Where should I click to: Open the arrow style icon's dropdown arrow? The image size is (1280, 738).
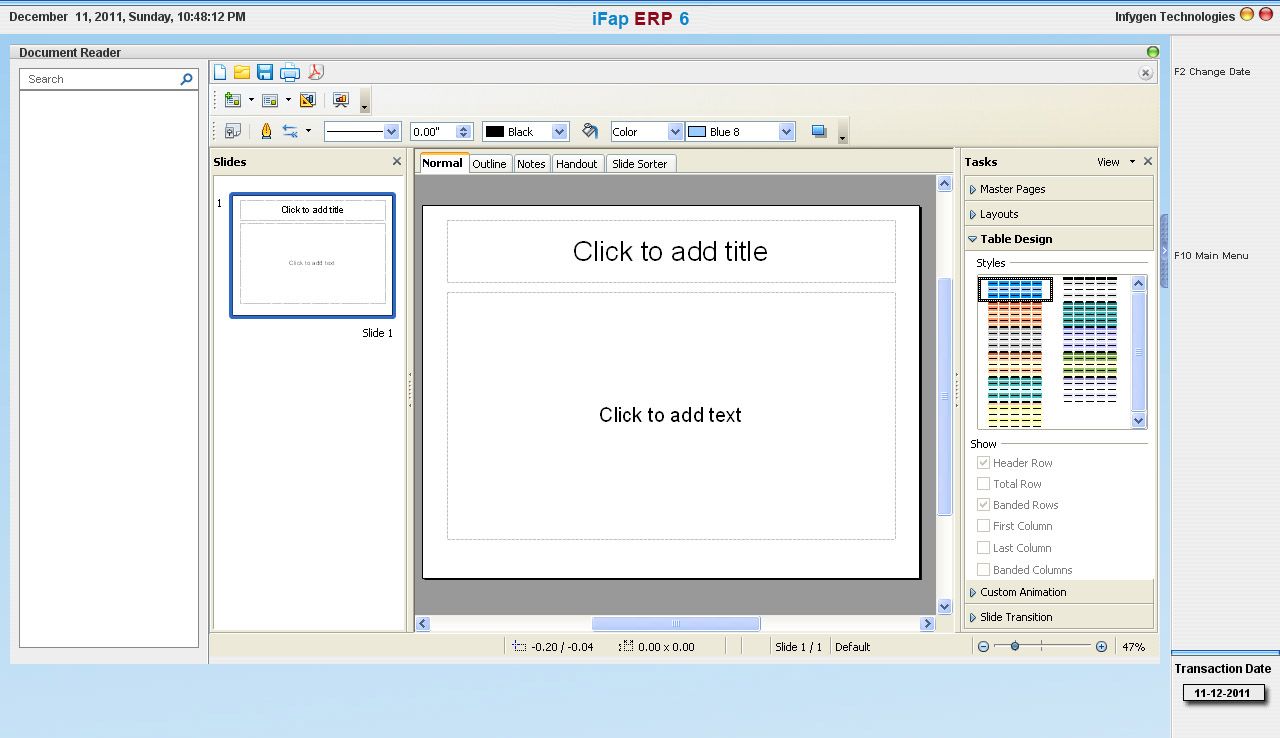[x=308, y=131]
